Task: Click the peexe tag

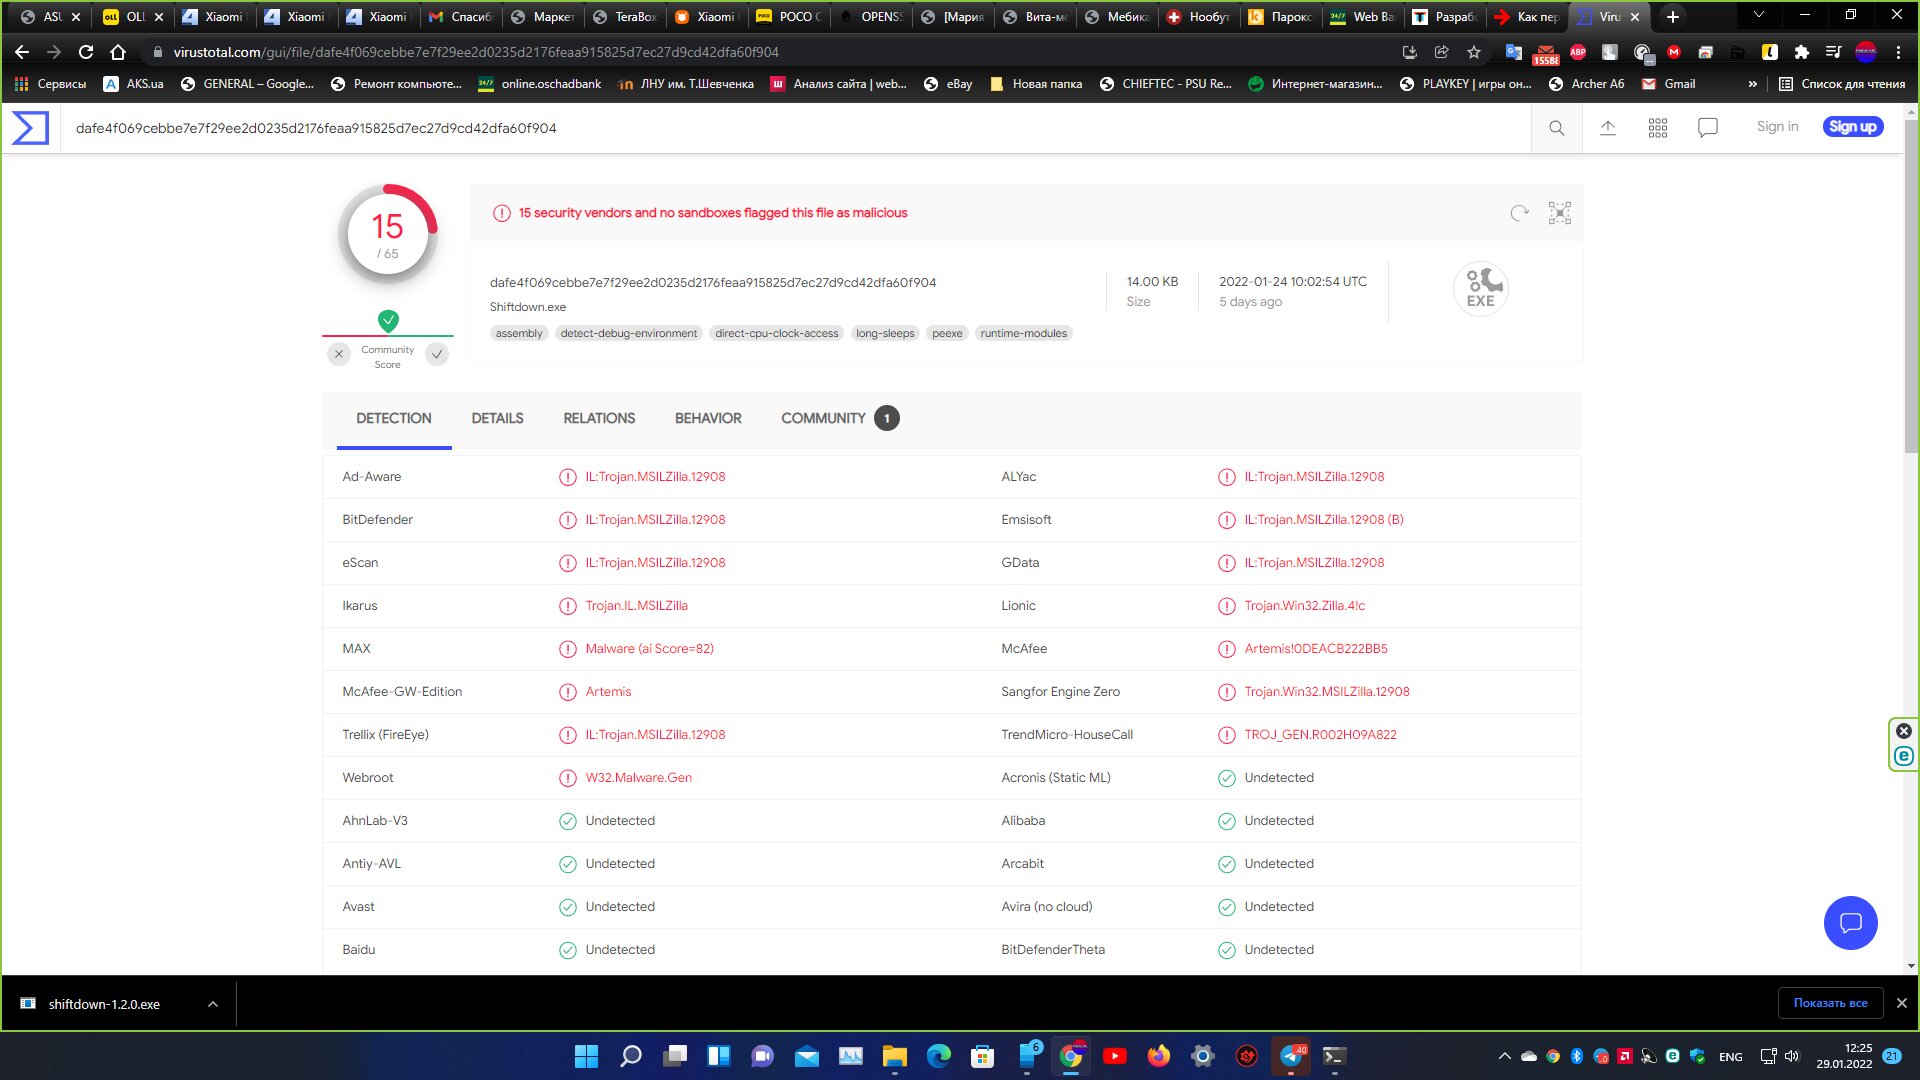Action: [947, 334]
